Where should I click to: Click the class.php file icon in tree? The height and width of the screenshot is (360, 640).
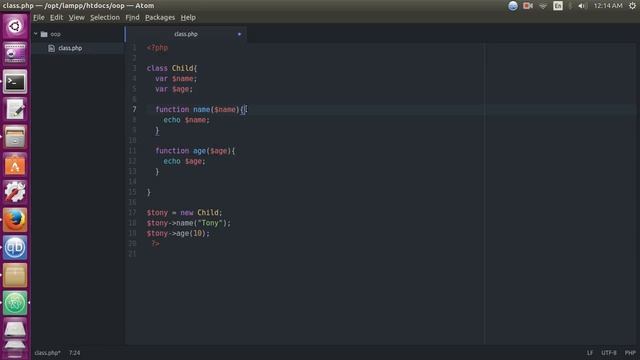pos(51,48)
